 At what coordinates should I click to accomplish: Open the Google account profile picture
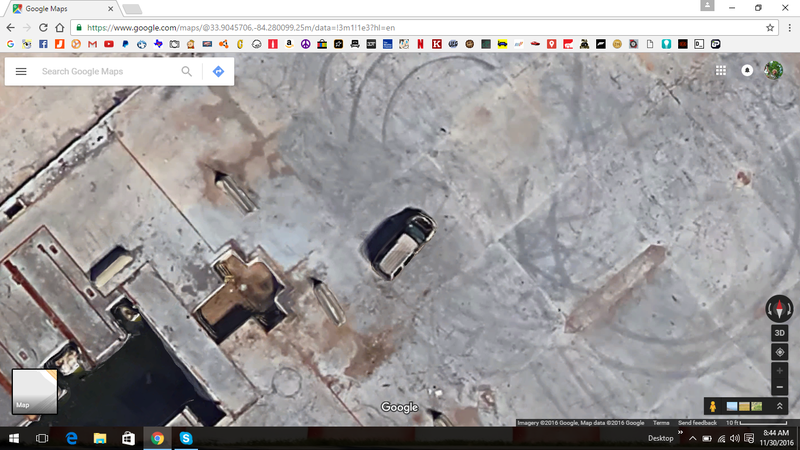pos(773,70)
